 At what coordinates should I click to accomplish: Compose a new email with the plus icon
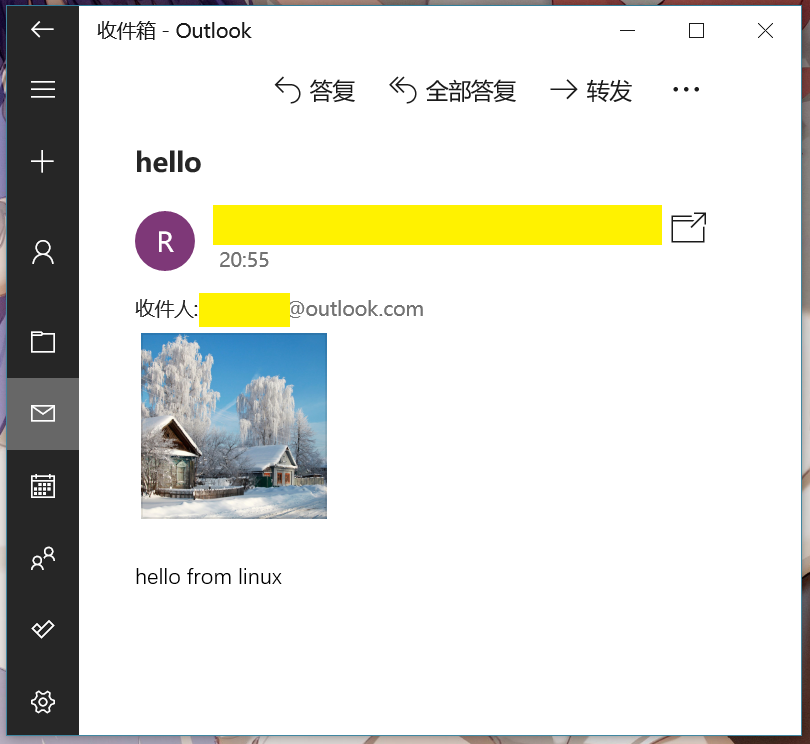pyautogui.click(x=42, y=161)
